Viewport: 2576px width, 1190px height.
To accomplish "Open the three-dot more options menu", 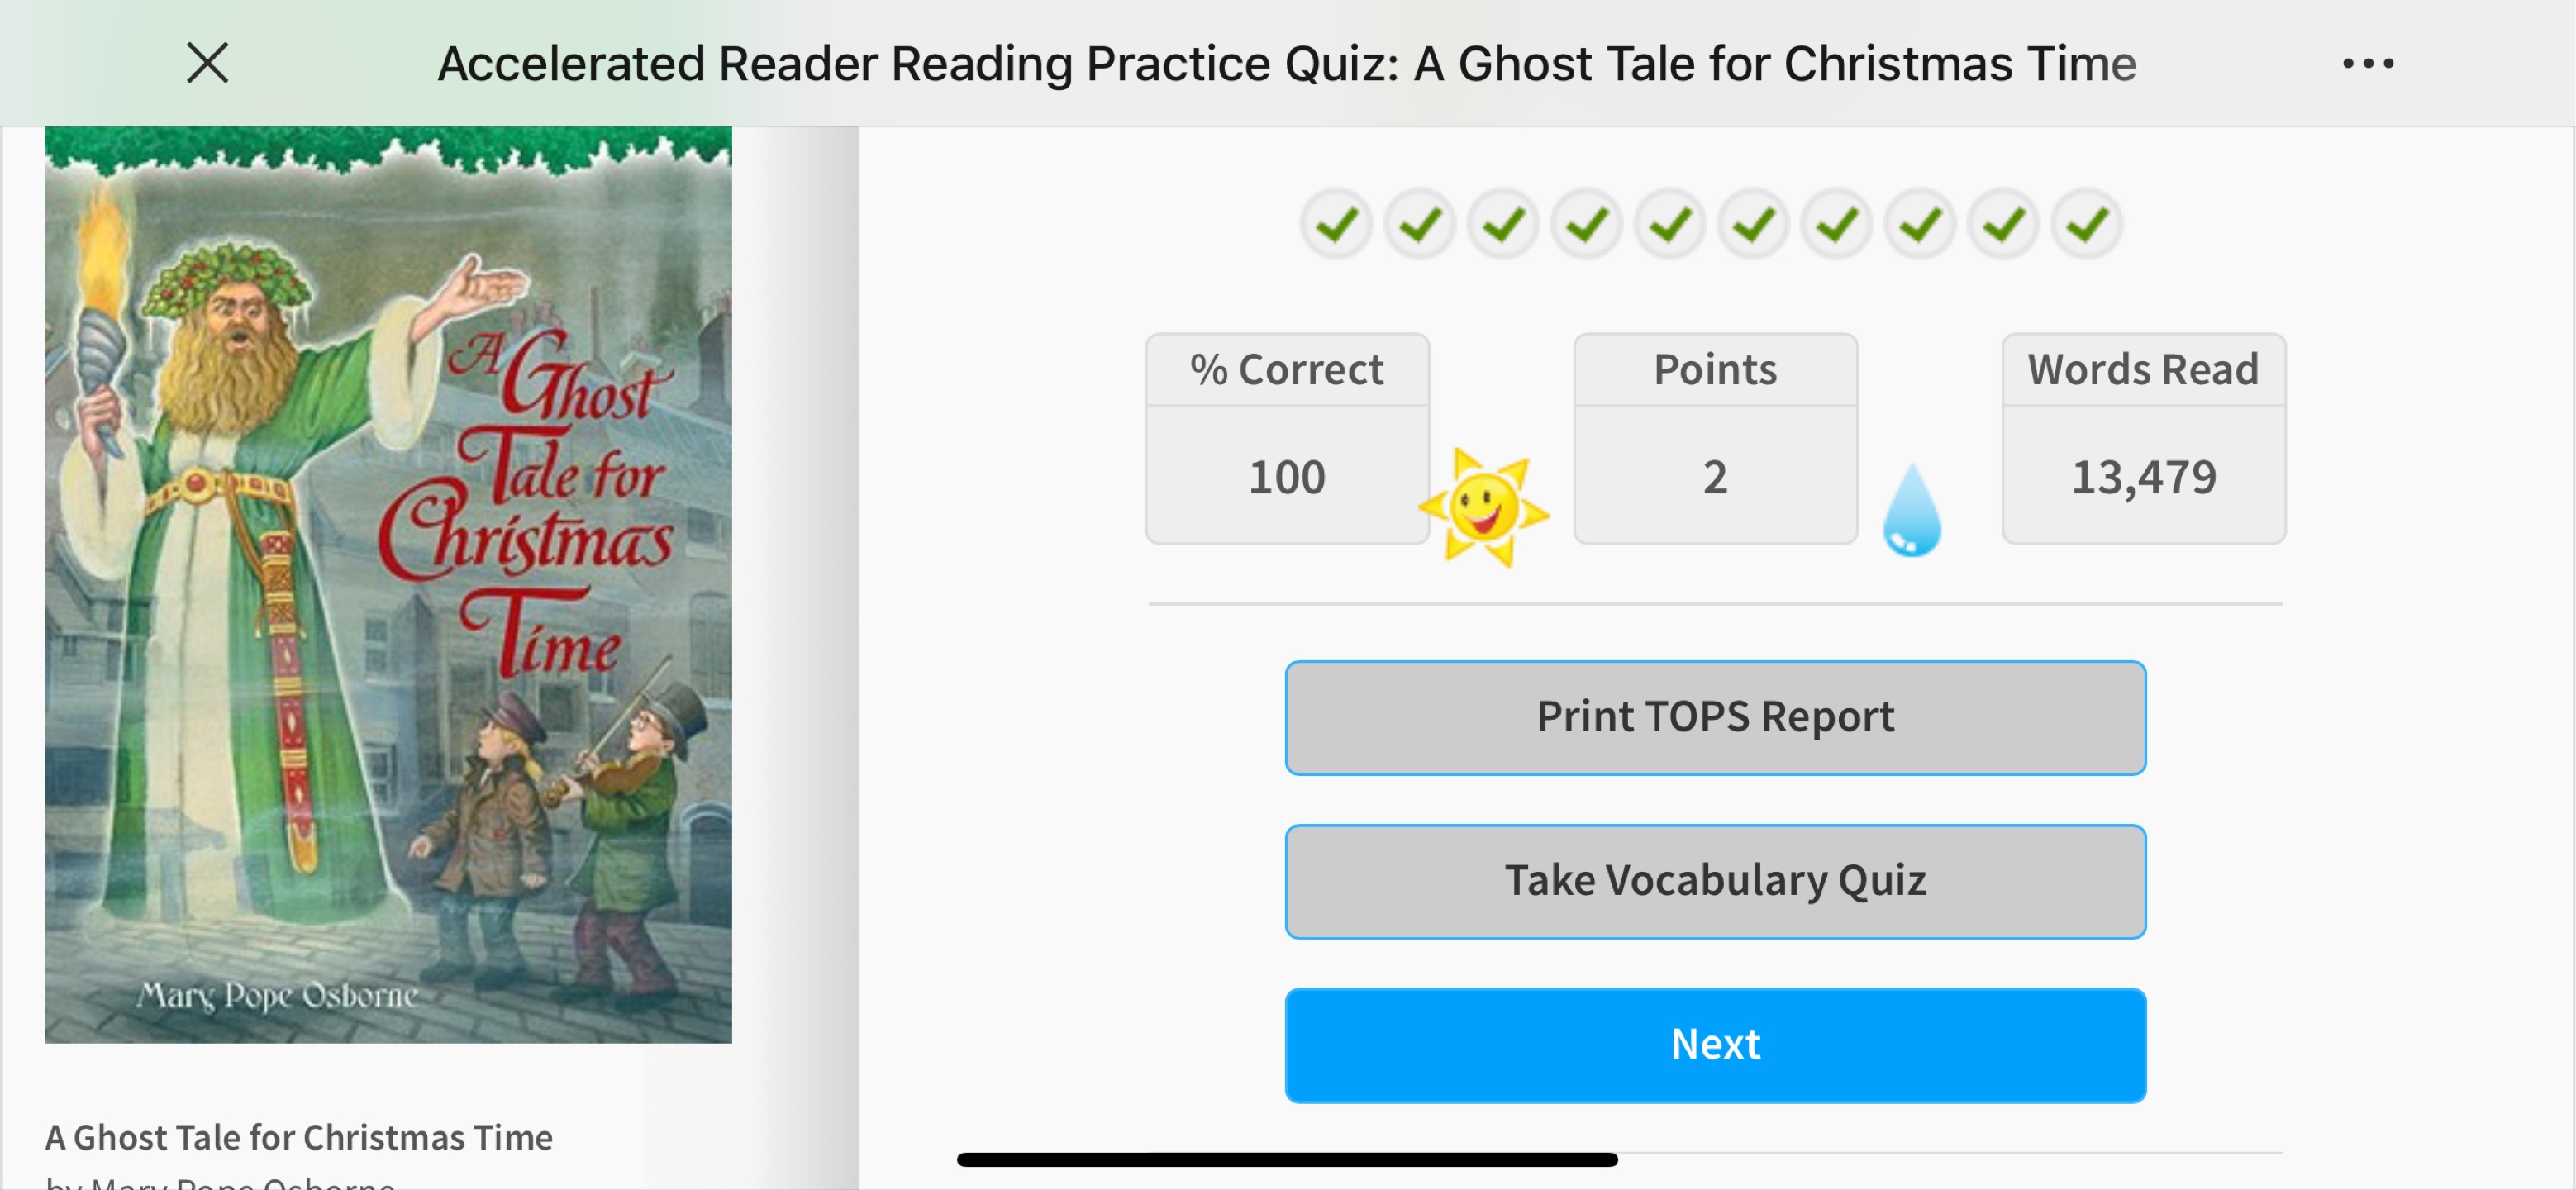I will click(2368, 64).
